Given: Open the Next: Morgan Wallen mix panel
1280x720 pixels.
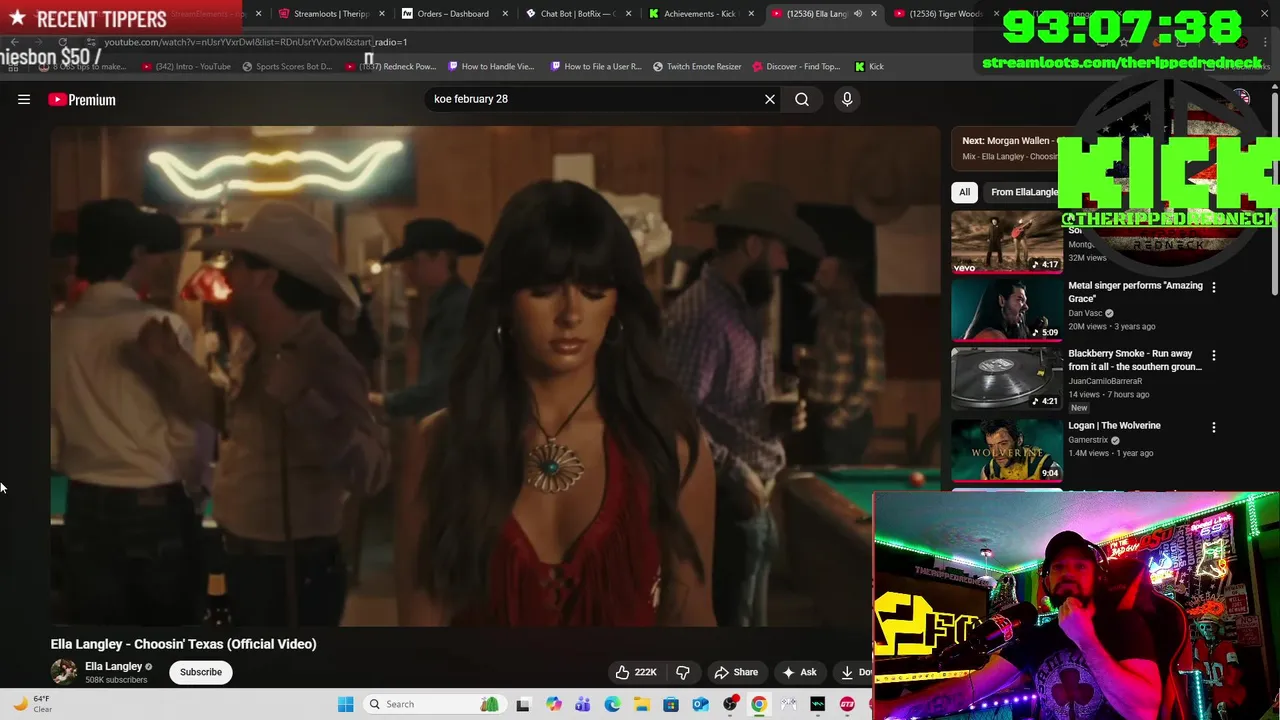Looking at the screenshot, I should (1008, 148).
